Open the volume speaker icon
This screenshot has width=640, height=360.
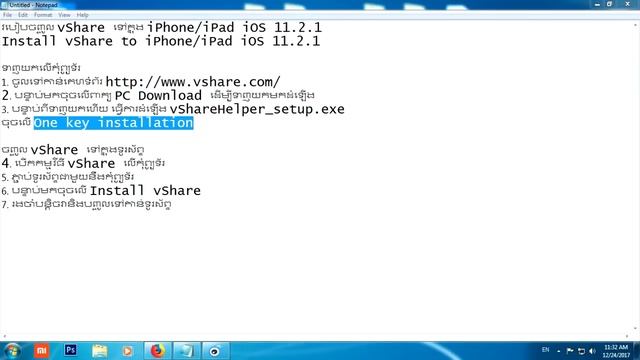click(x=593, y=351)
